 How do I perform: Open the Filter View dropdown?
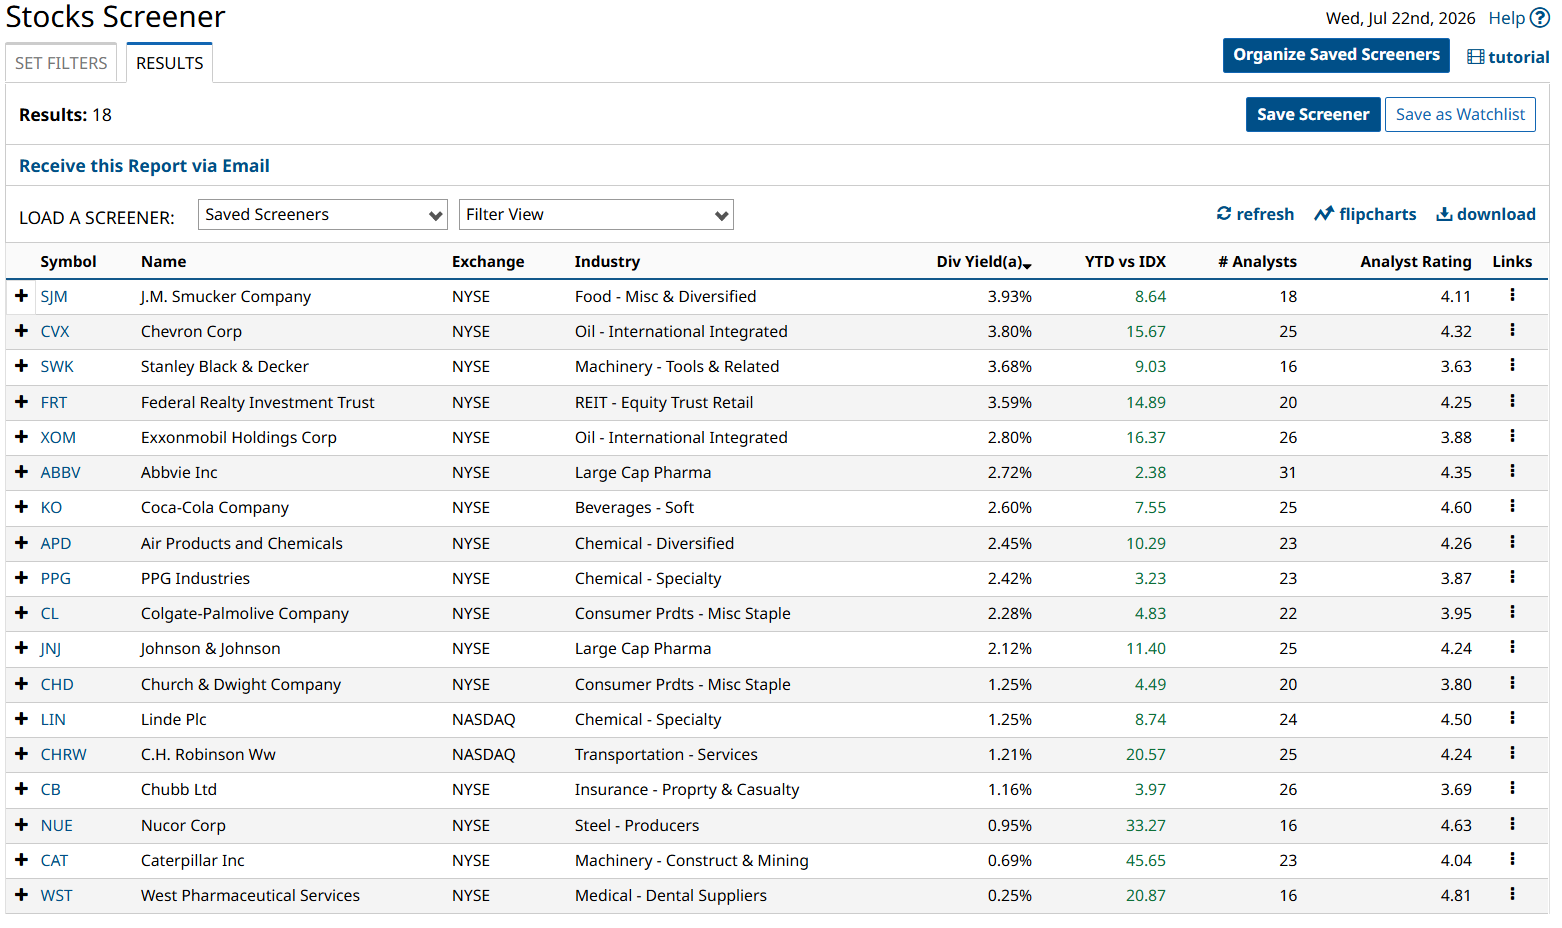click(x=596, y=215)
